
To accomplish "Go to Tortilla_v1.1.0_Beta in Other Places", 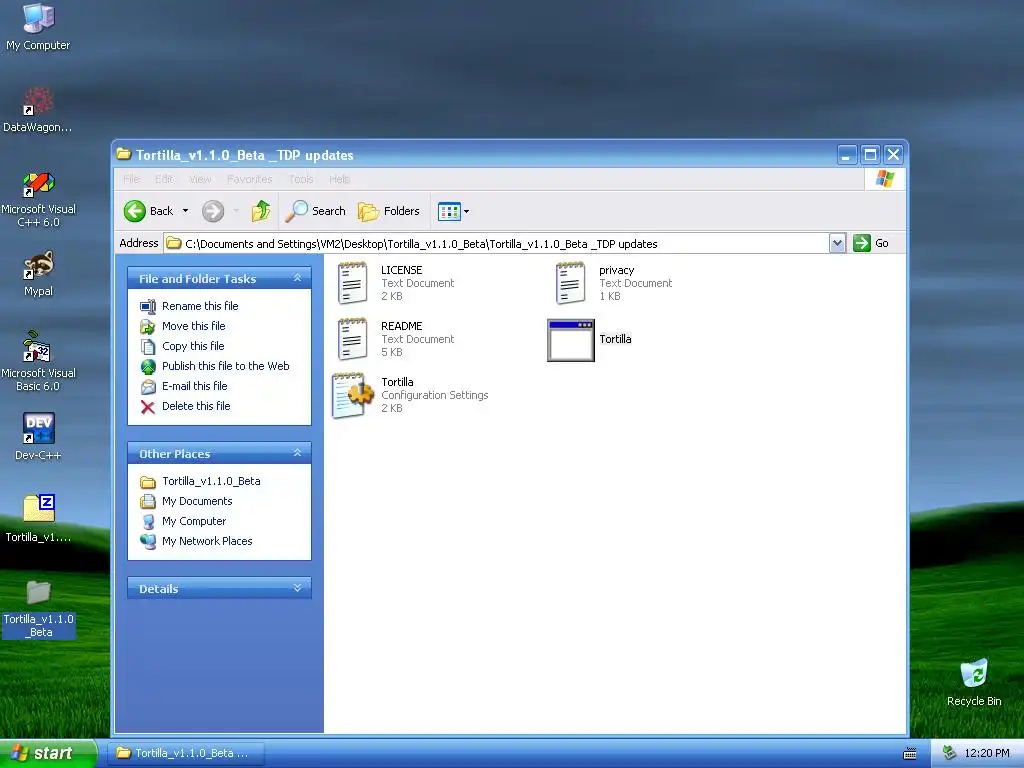I will 211,481.
